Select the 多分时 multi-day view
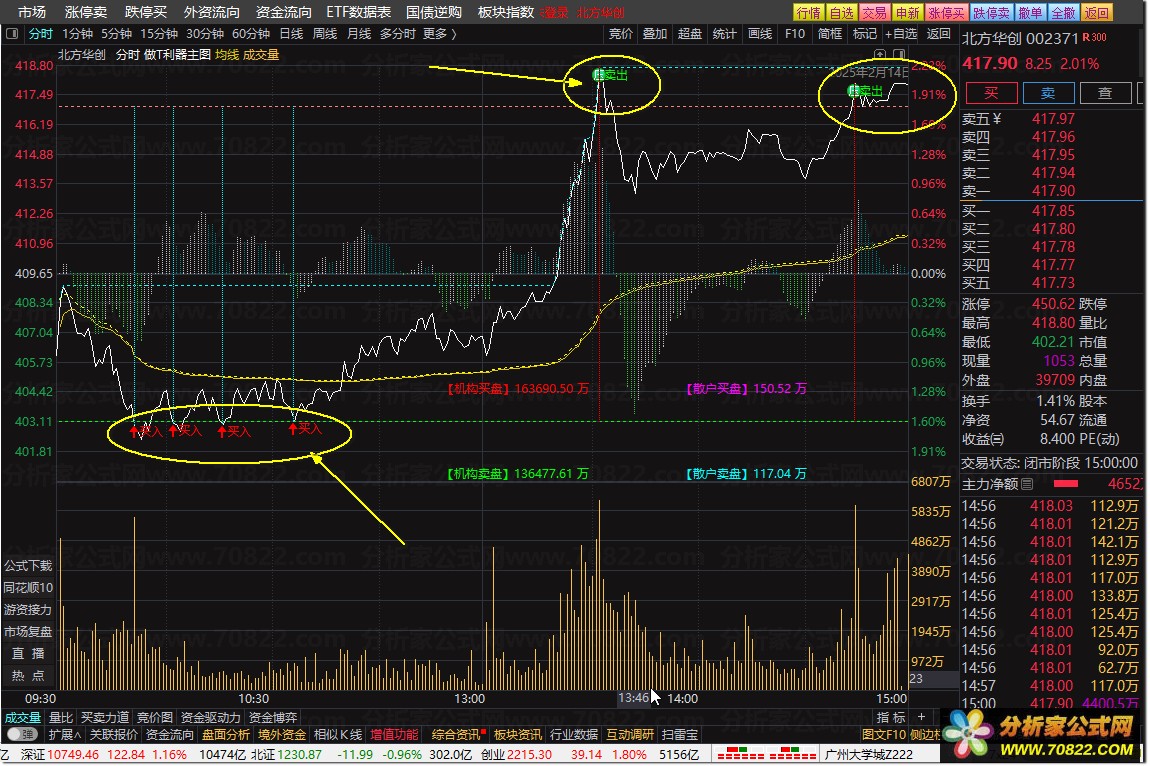The width and height of the screenshot is (1150, 766). click(397, 34)
